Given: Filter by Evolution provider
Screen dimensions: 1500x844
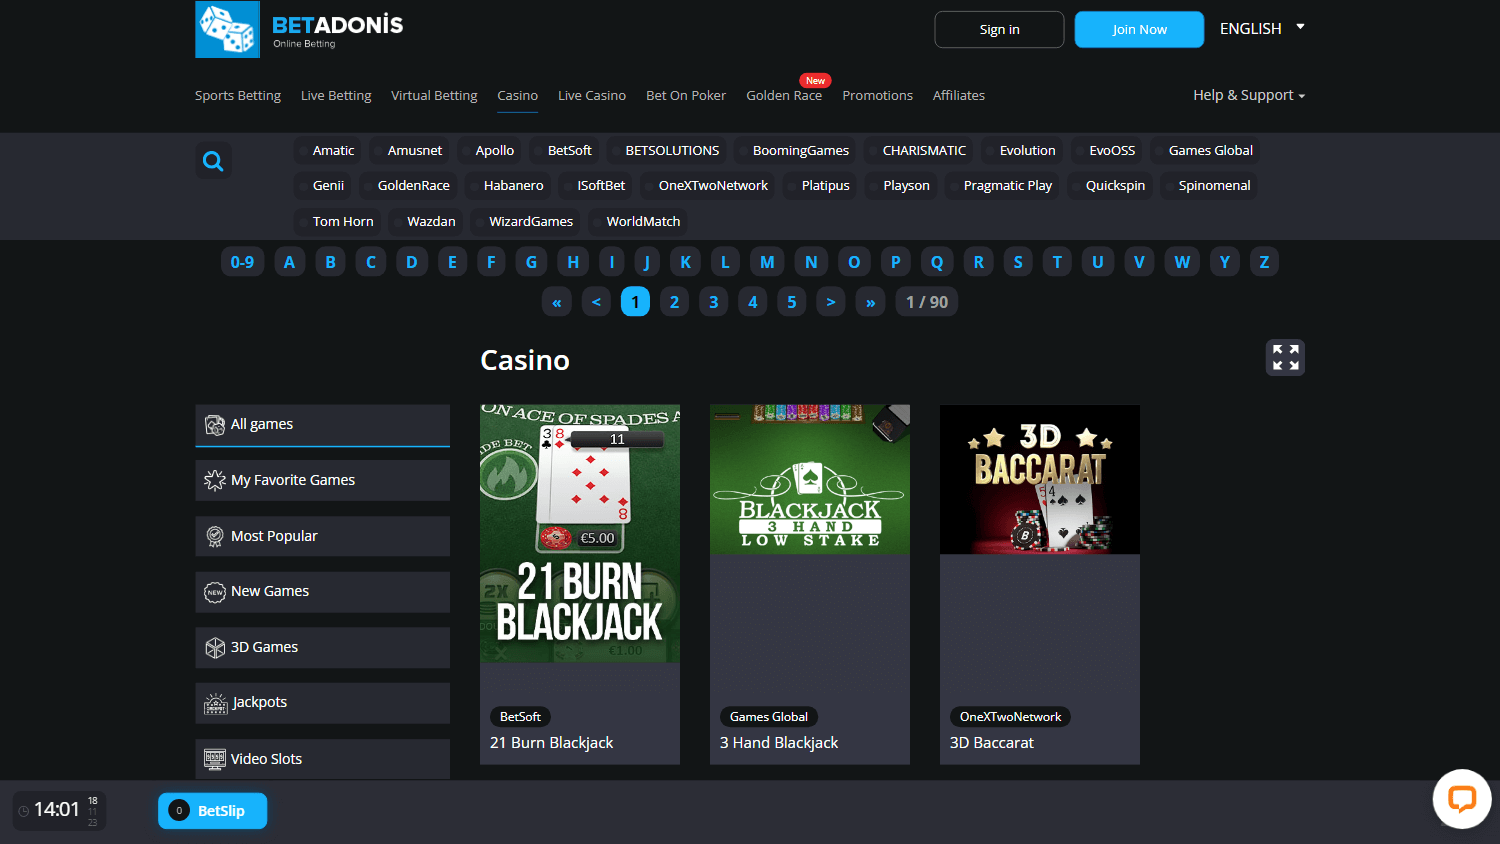Looking at the screenshot, I should (x=1022, y=151).
